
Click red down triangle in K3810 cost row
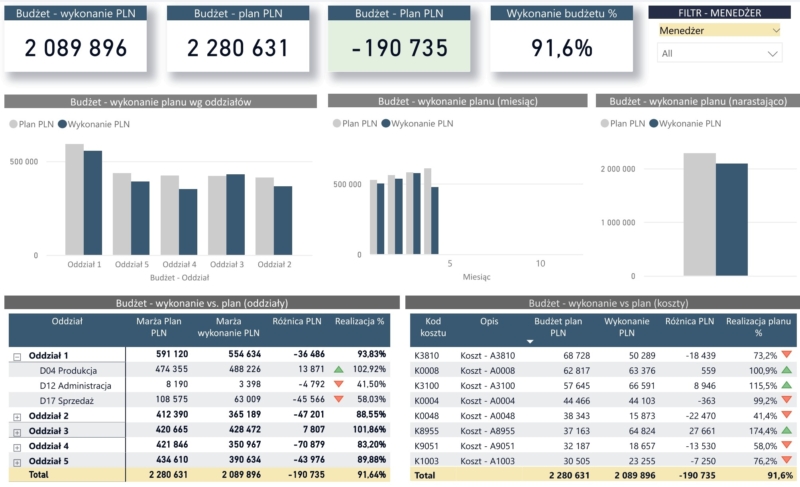pos(785,355)
